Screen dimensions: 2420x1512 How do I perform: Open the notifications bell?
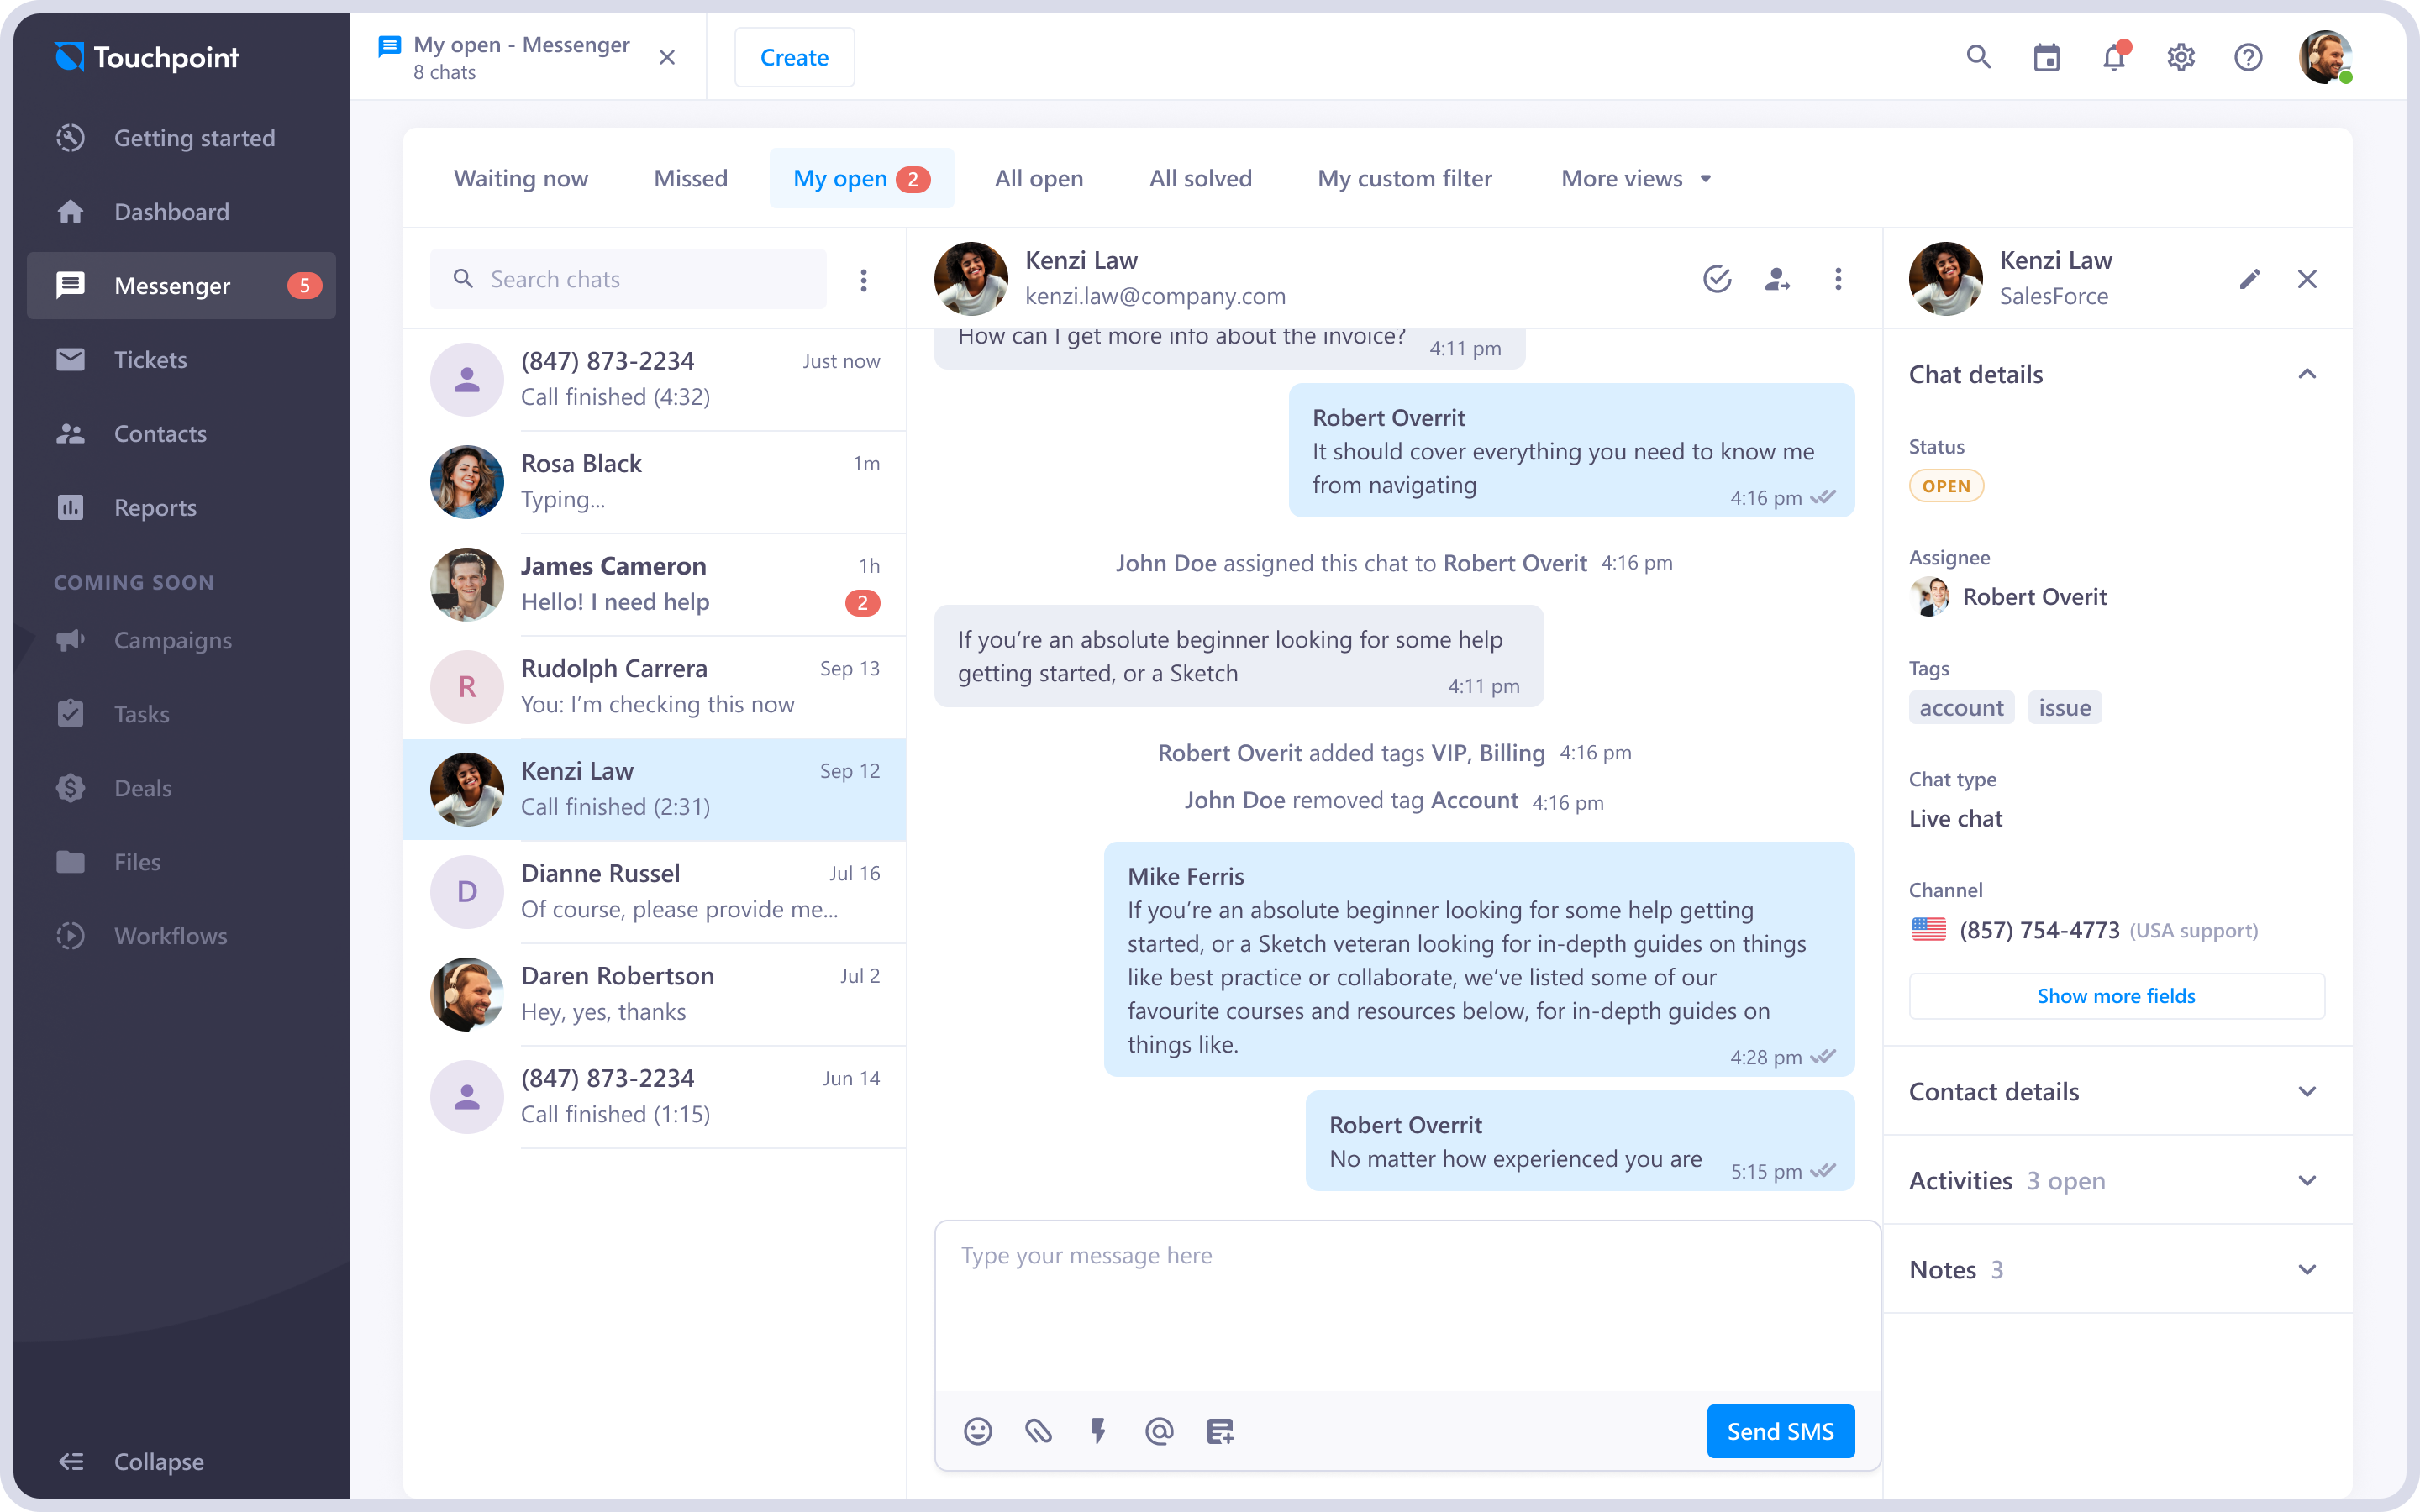tap(2114, 57)
